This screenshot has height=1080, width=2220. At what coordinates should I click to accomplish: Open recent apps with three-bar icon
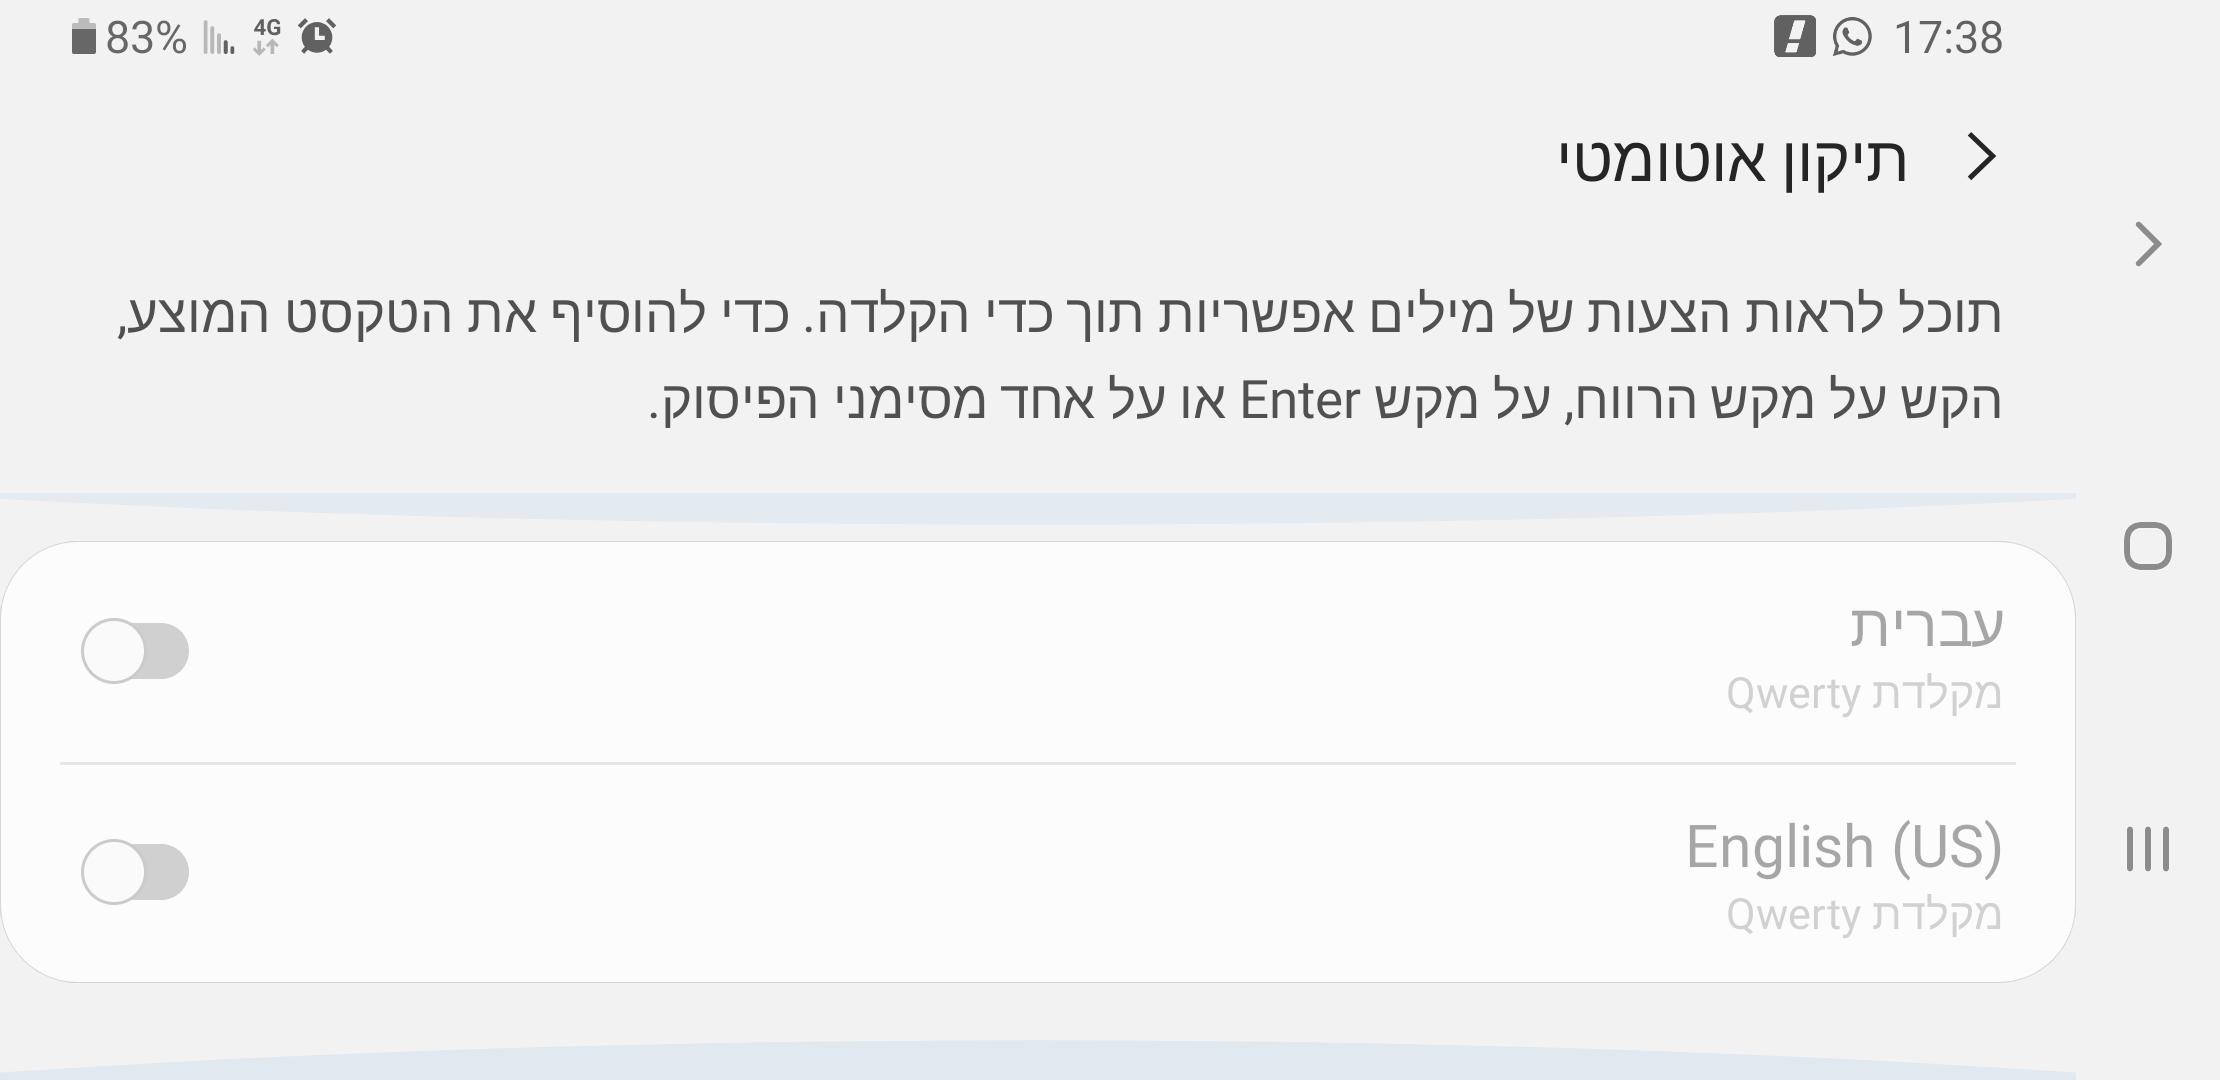coord(2148,849)
